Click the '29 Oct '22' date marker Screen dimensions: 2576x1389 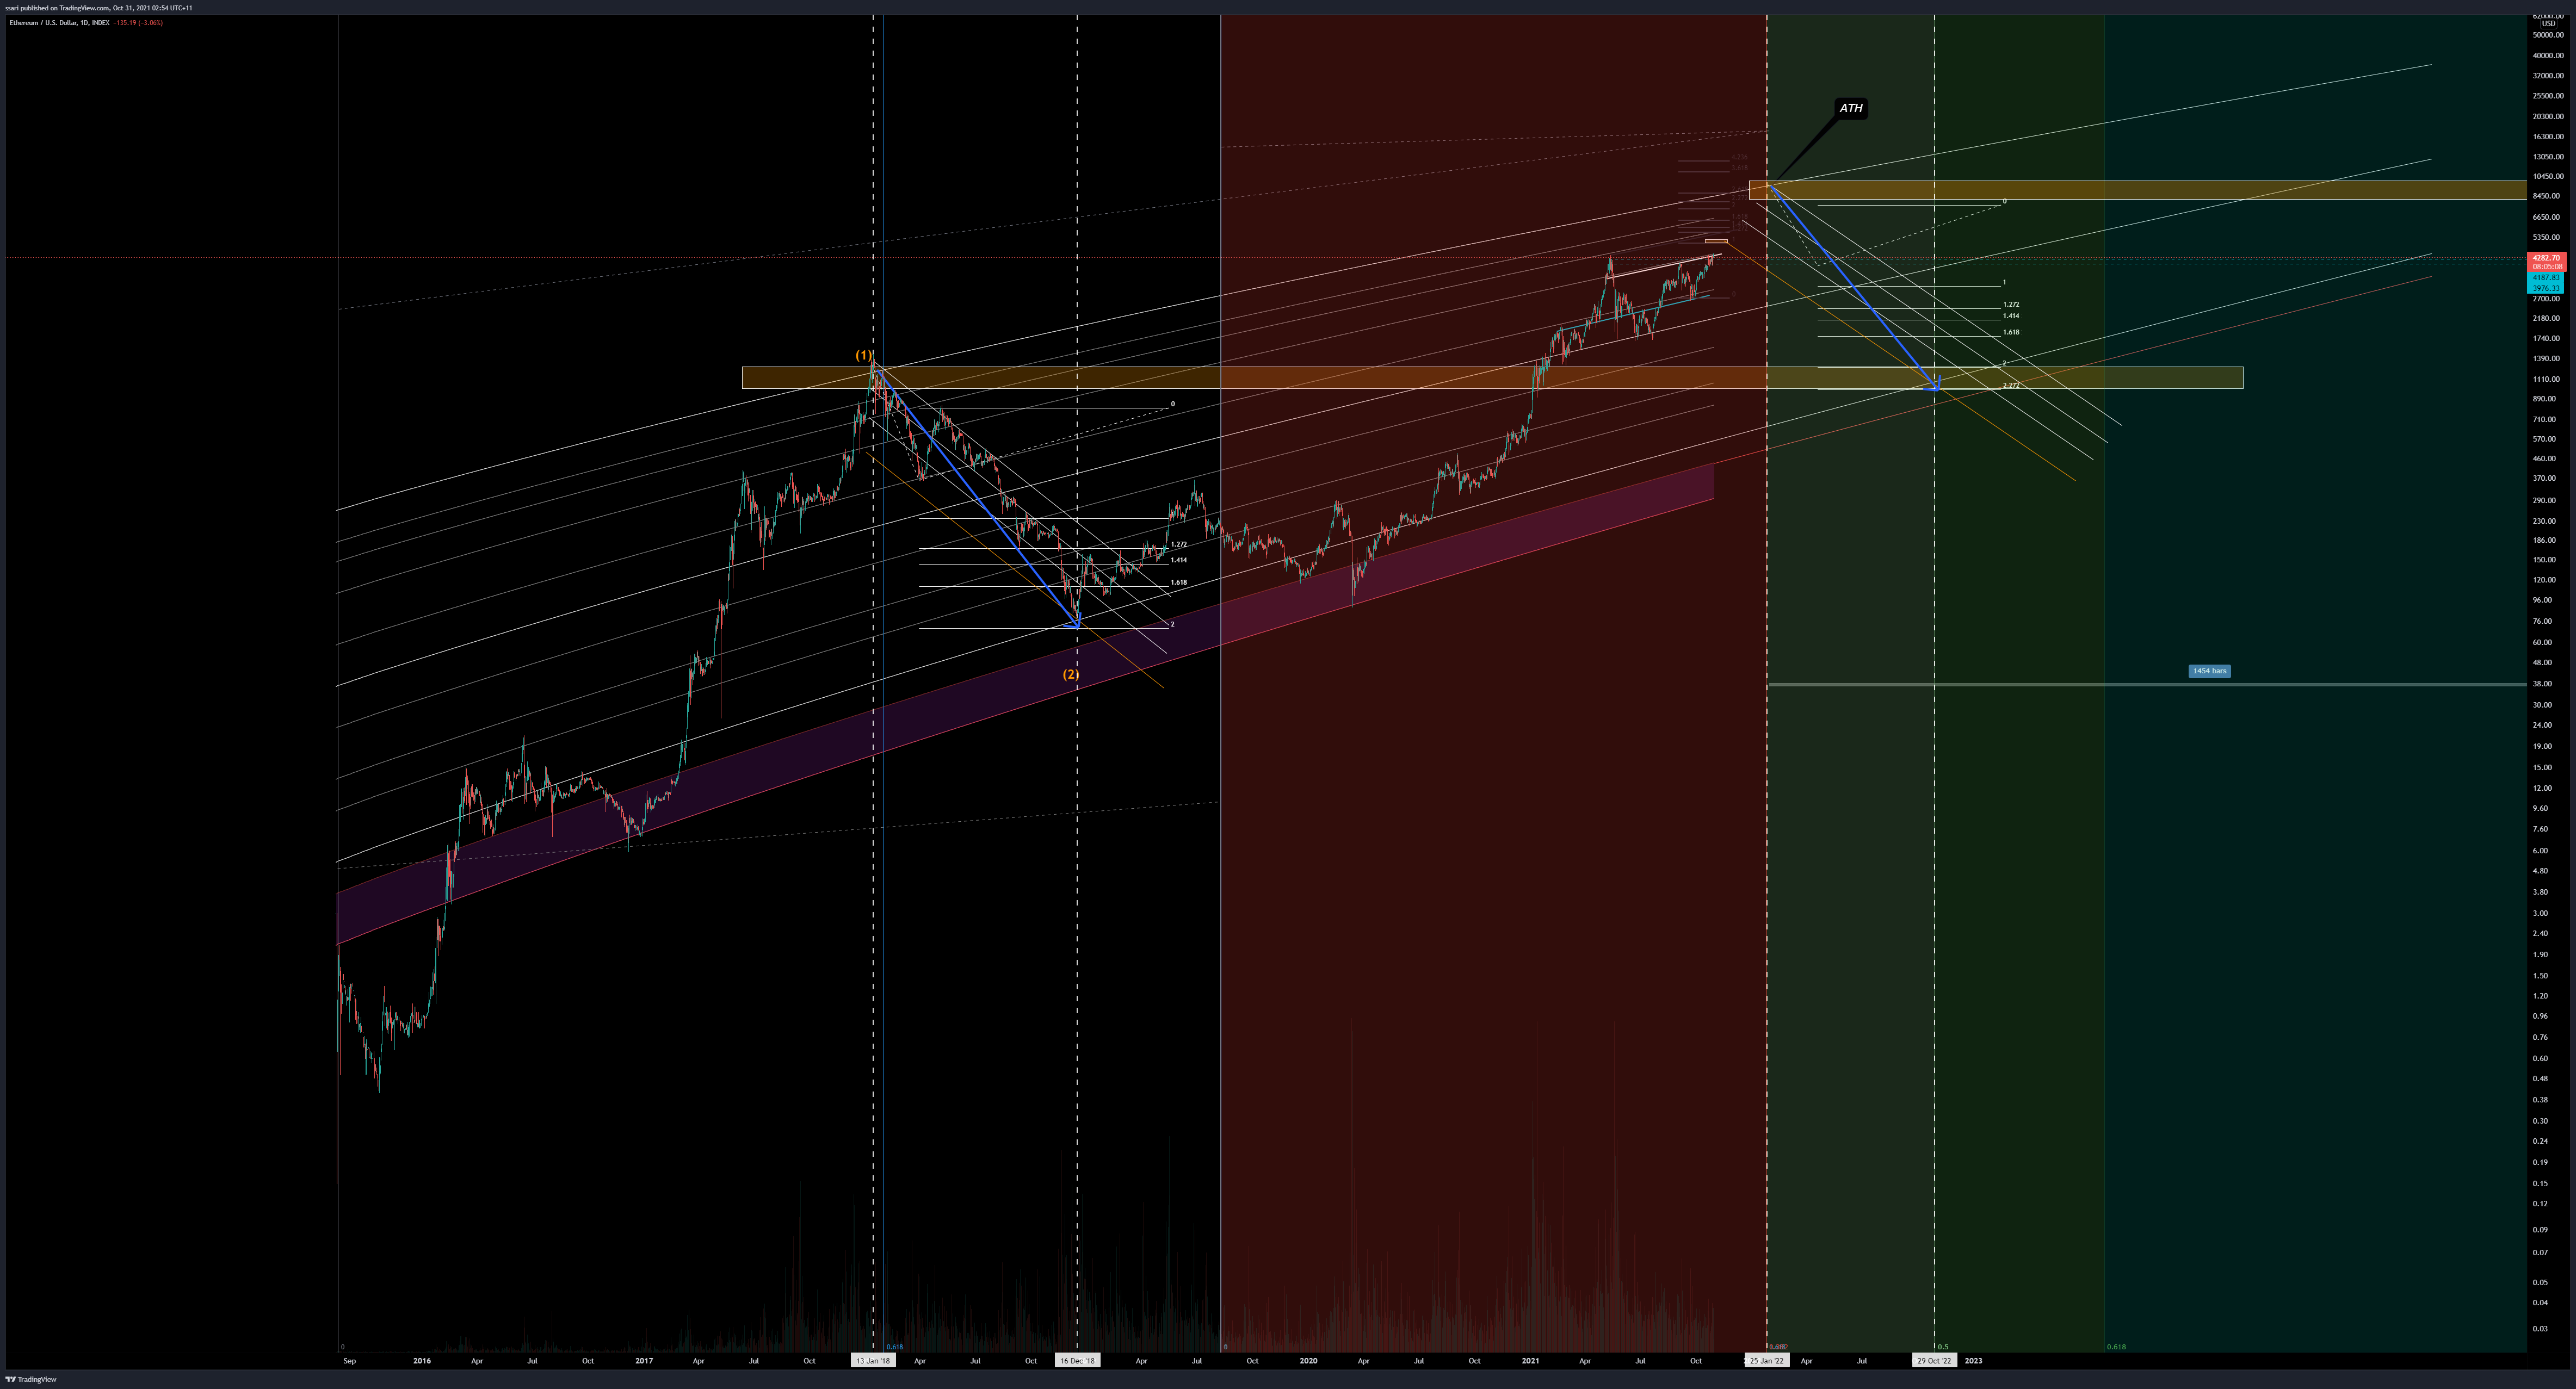[x=1934, y=1360]
